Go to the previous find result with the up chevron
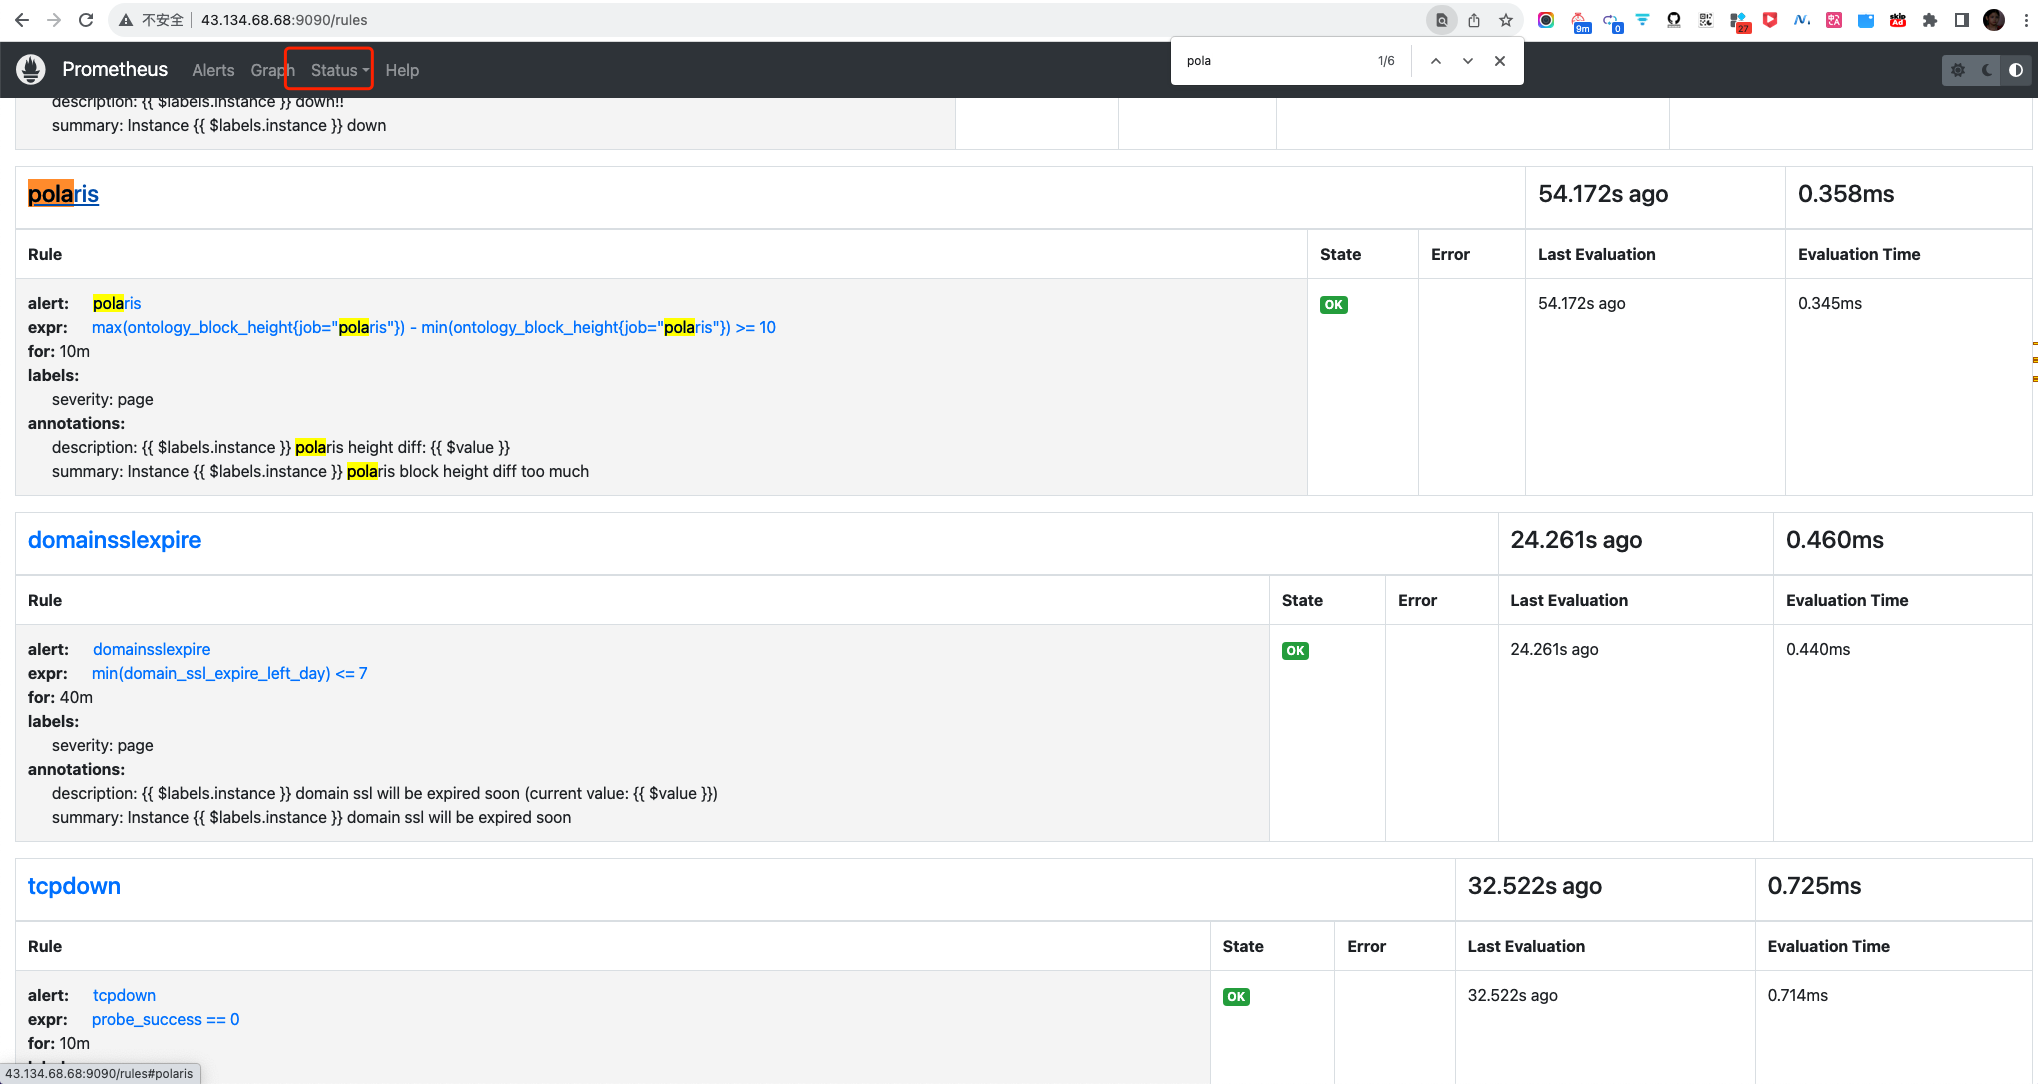 pos(1436,61)
